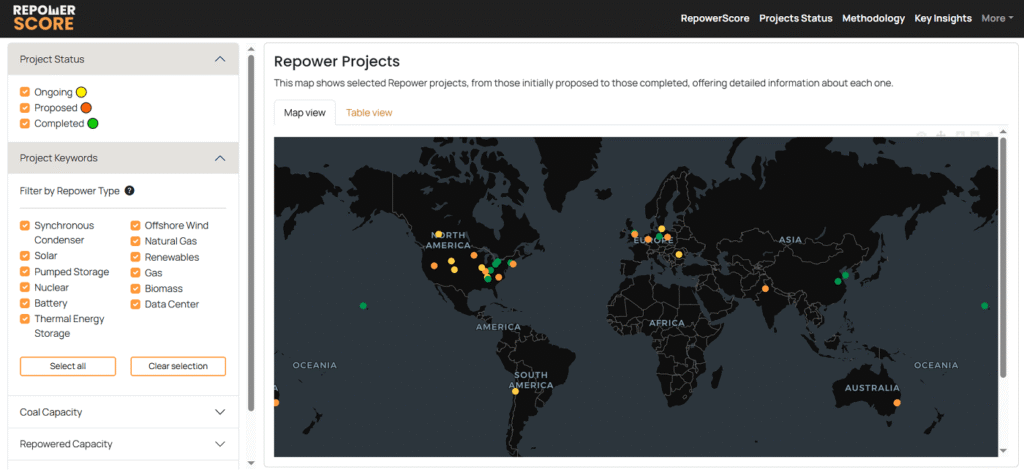This screenshot has height=470, width=1024.
Task: Click the yellow Ongoing status dot
Action: pyautogui.click(x=82, y=92)
